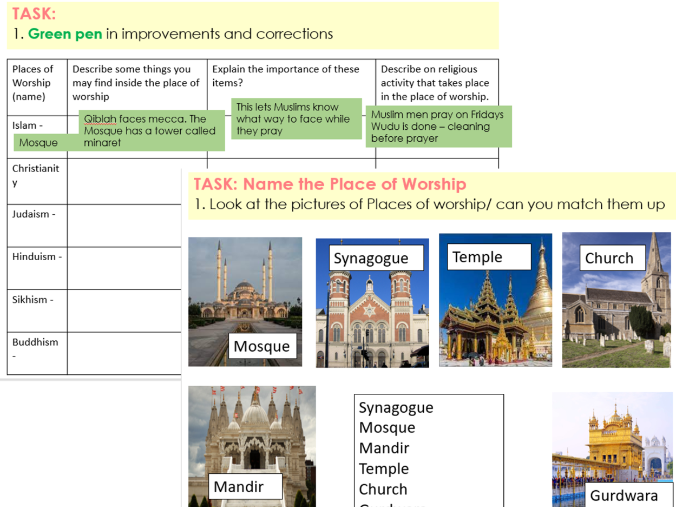Click 'Synagogue' in the word list box
Viewport: 676px width, 507px height.
(x=396, y=407)
